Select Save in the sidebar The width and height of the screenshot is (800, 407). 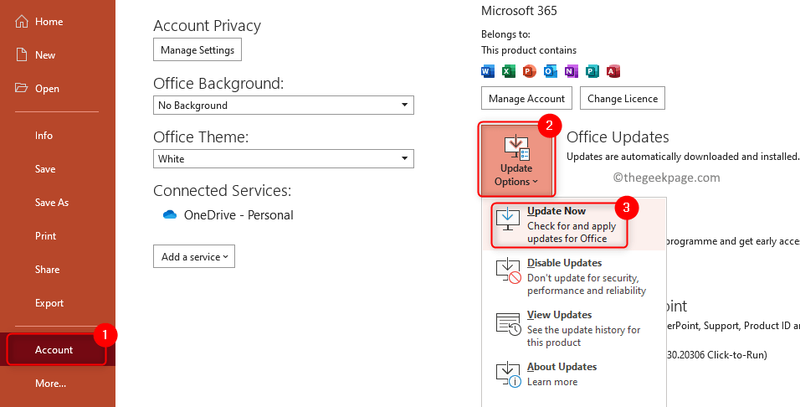(x=45, y=169)
